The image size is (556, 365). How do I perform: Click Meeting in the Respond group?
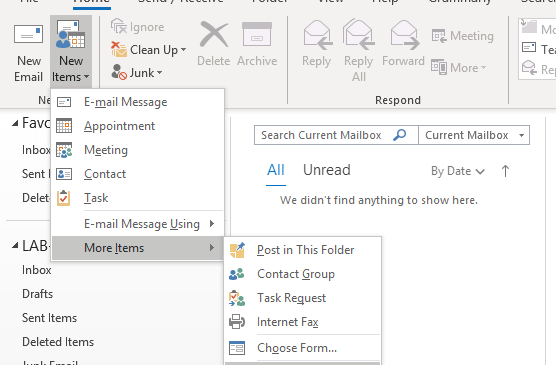(x=462, y=36)
